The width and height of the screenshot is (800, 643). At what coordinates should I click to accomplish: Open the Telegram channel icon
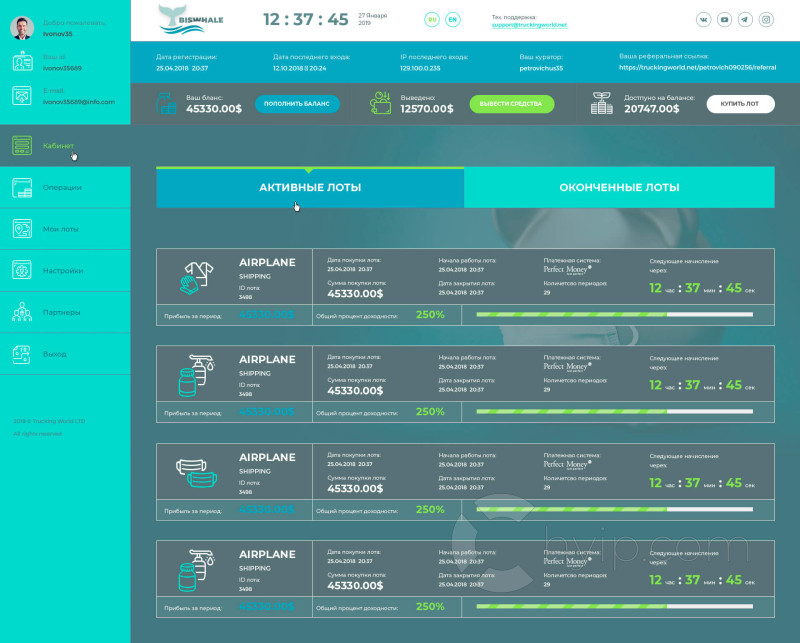(745, 20)
